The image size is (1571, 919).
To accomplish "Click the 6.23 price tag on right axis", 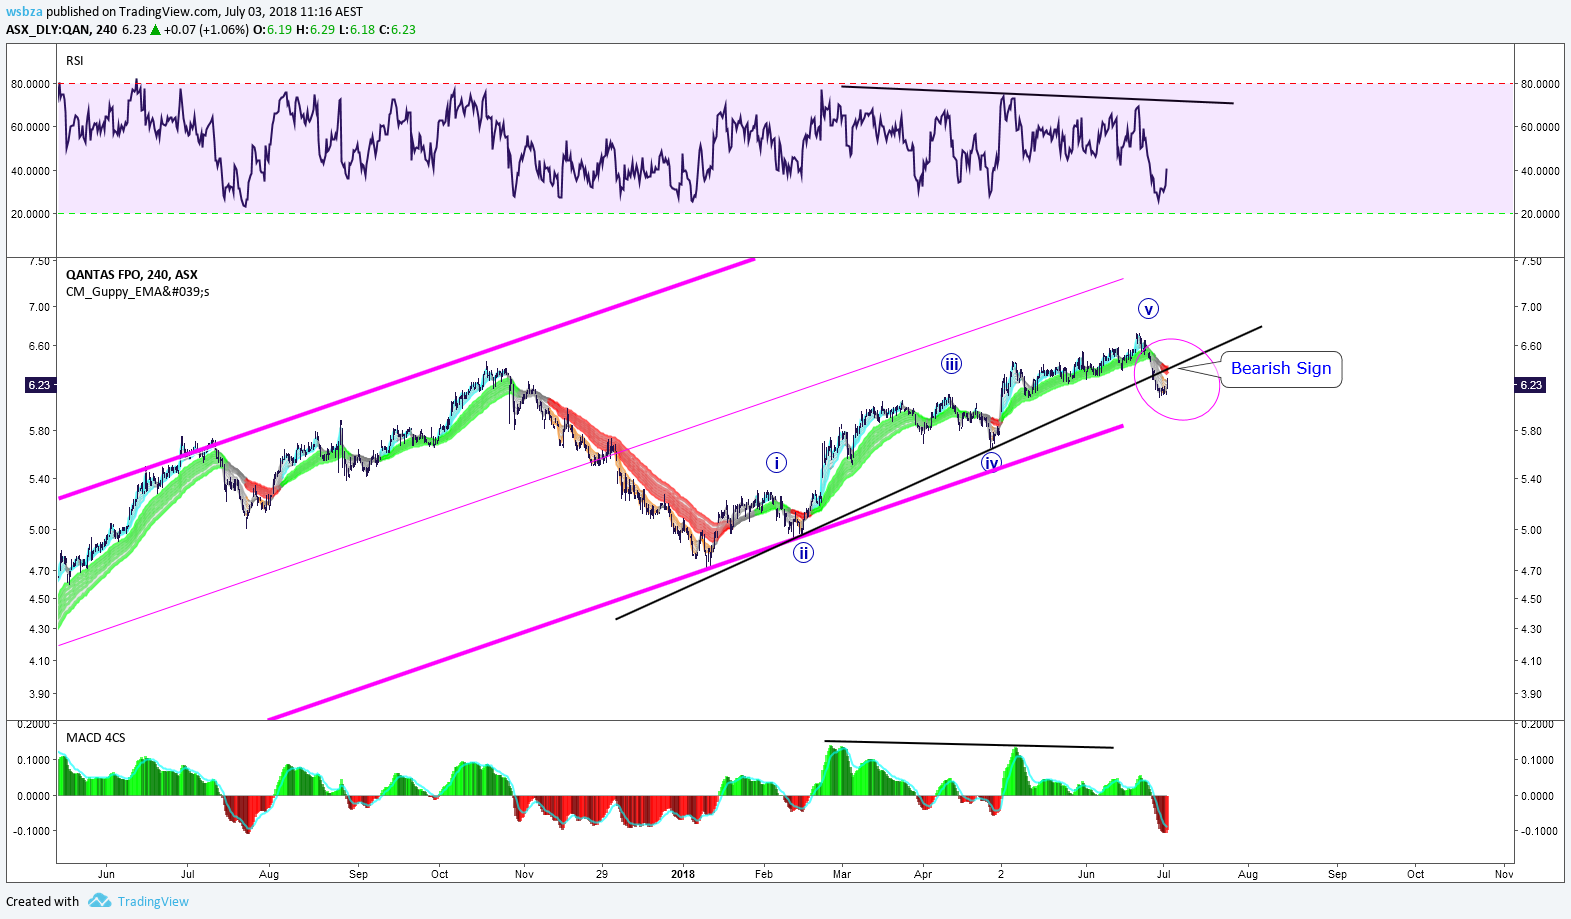I will (1531, 385).
